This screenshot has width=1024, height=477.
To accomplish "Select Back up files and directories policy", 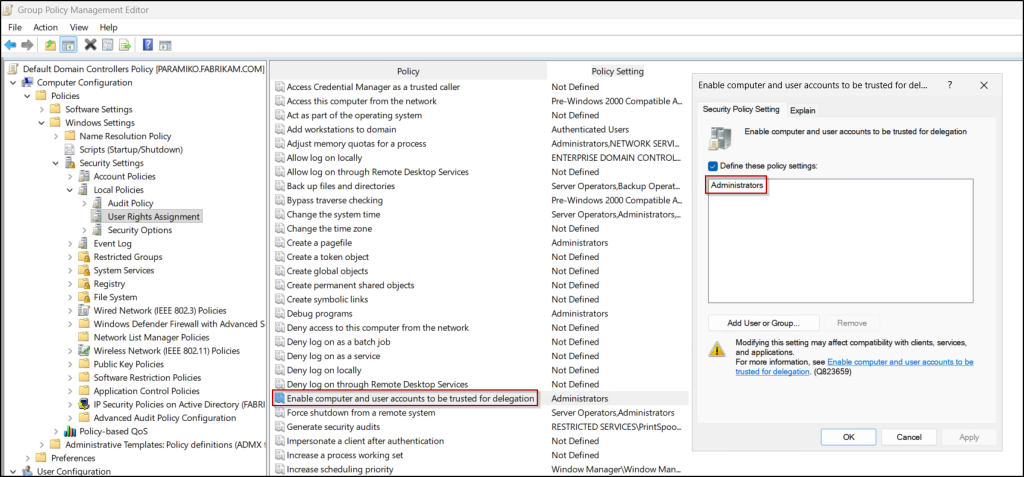I will (x=340, y=186).
